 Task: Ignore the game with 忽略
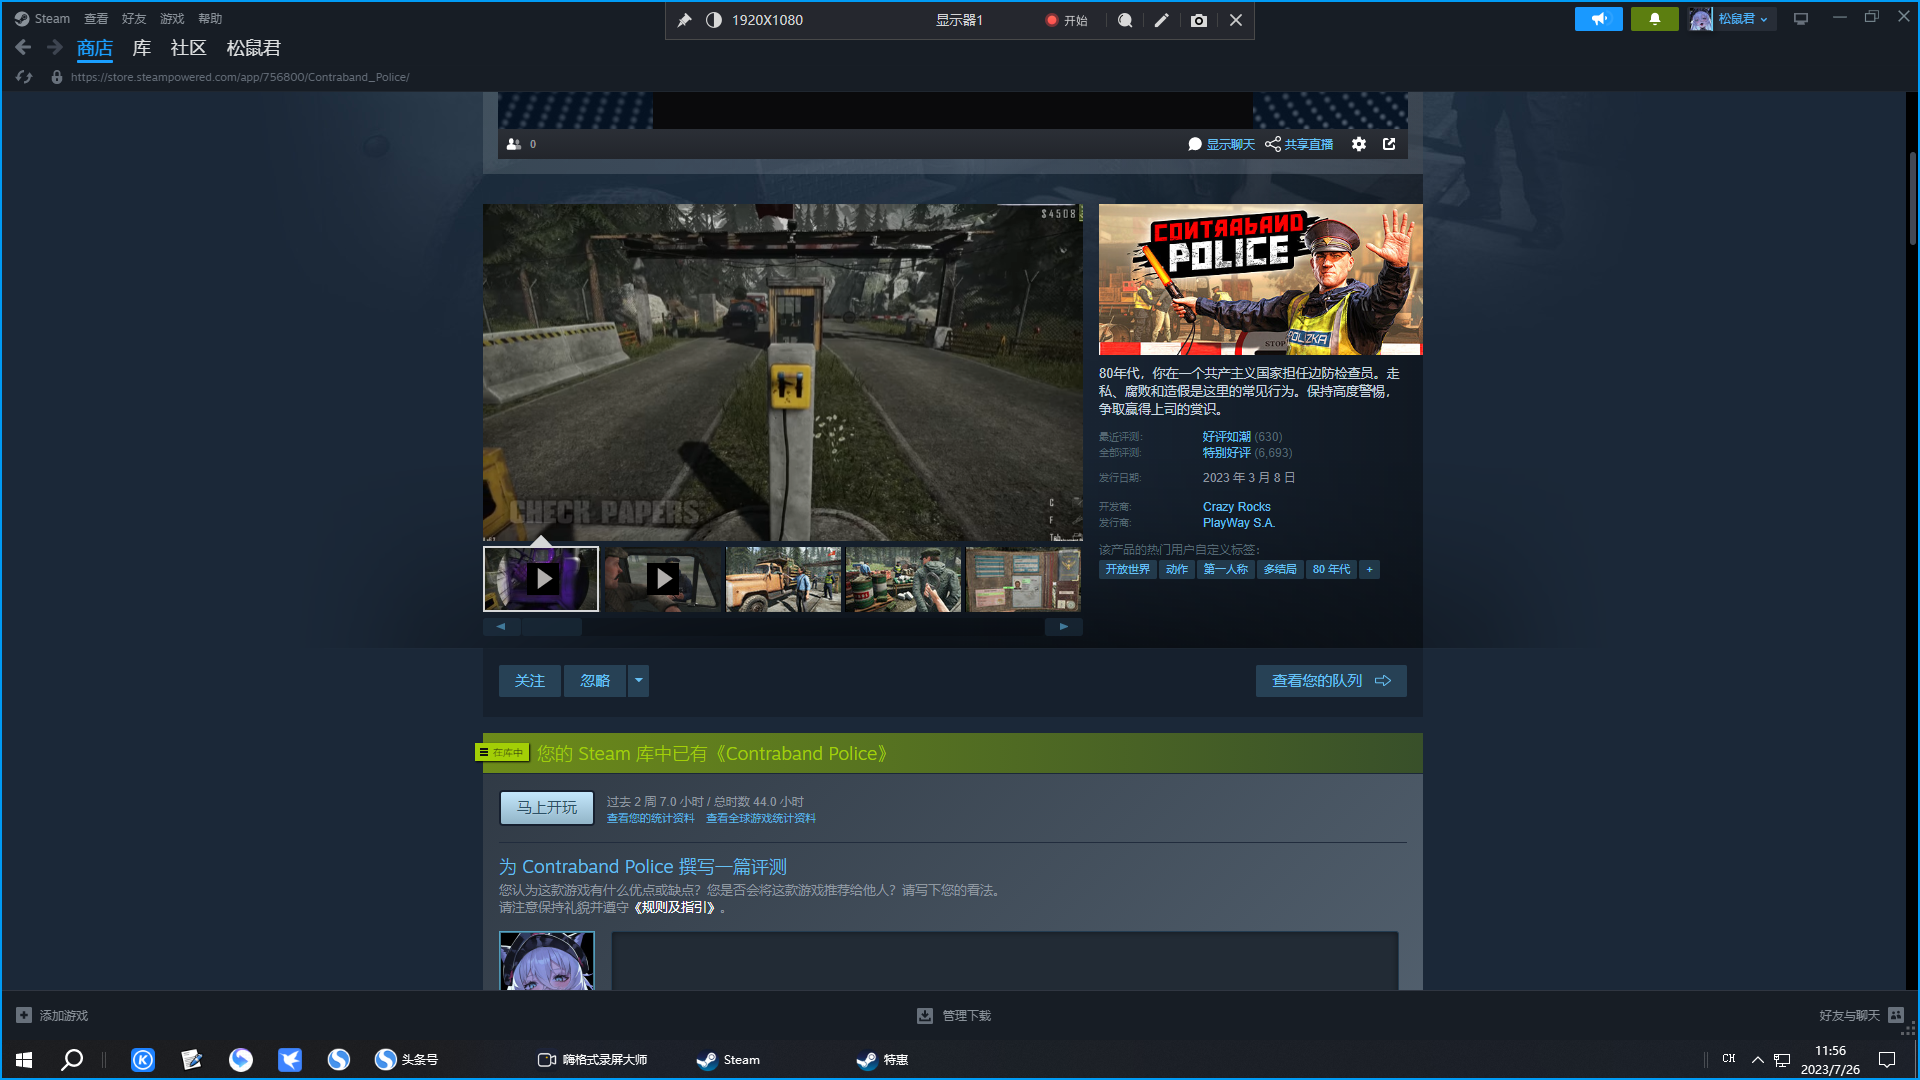(x=595, y=681)
